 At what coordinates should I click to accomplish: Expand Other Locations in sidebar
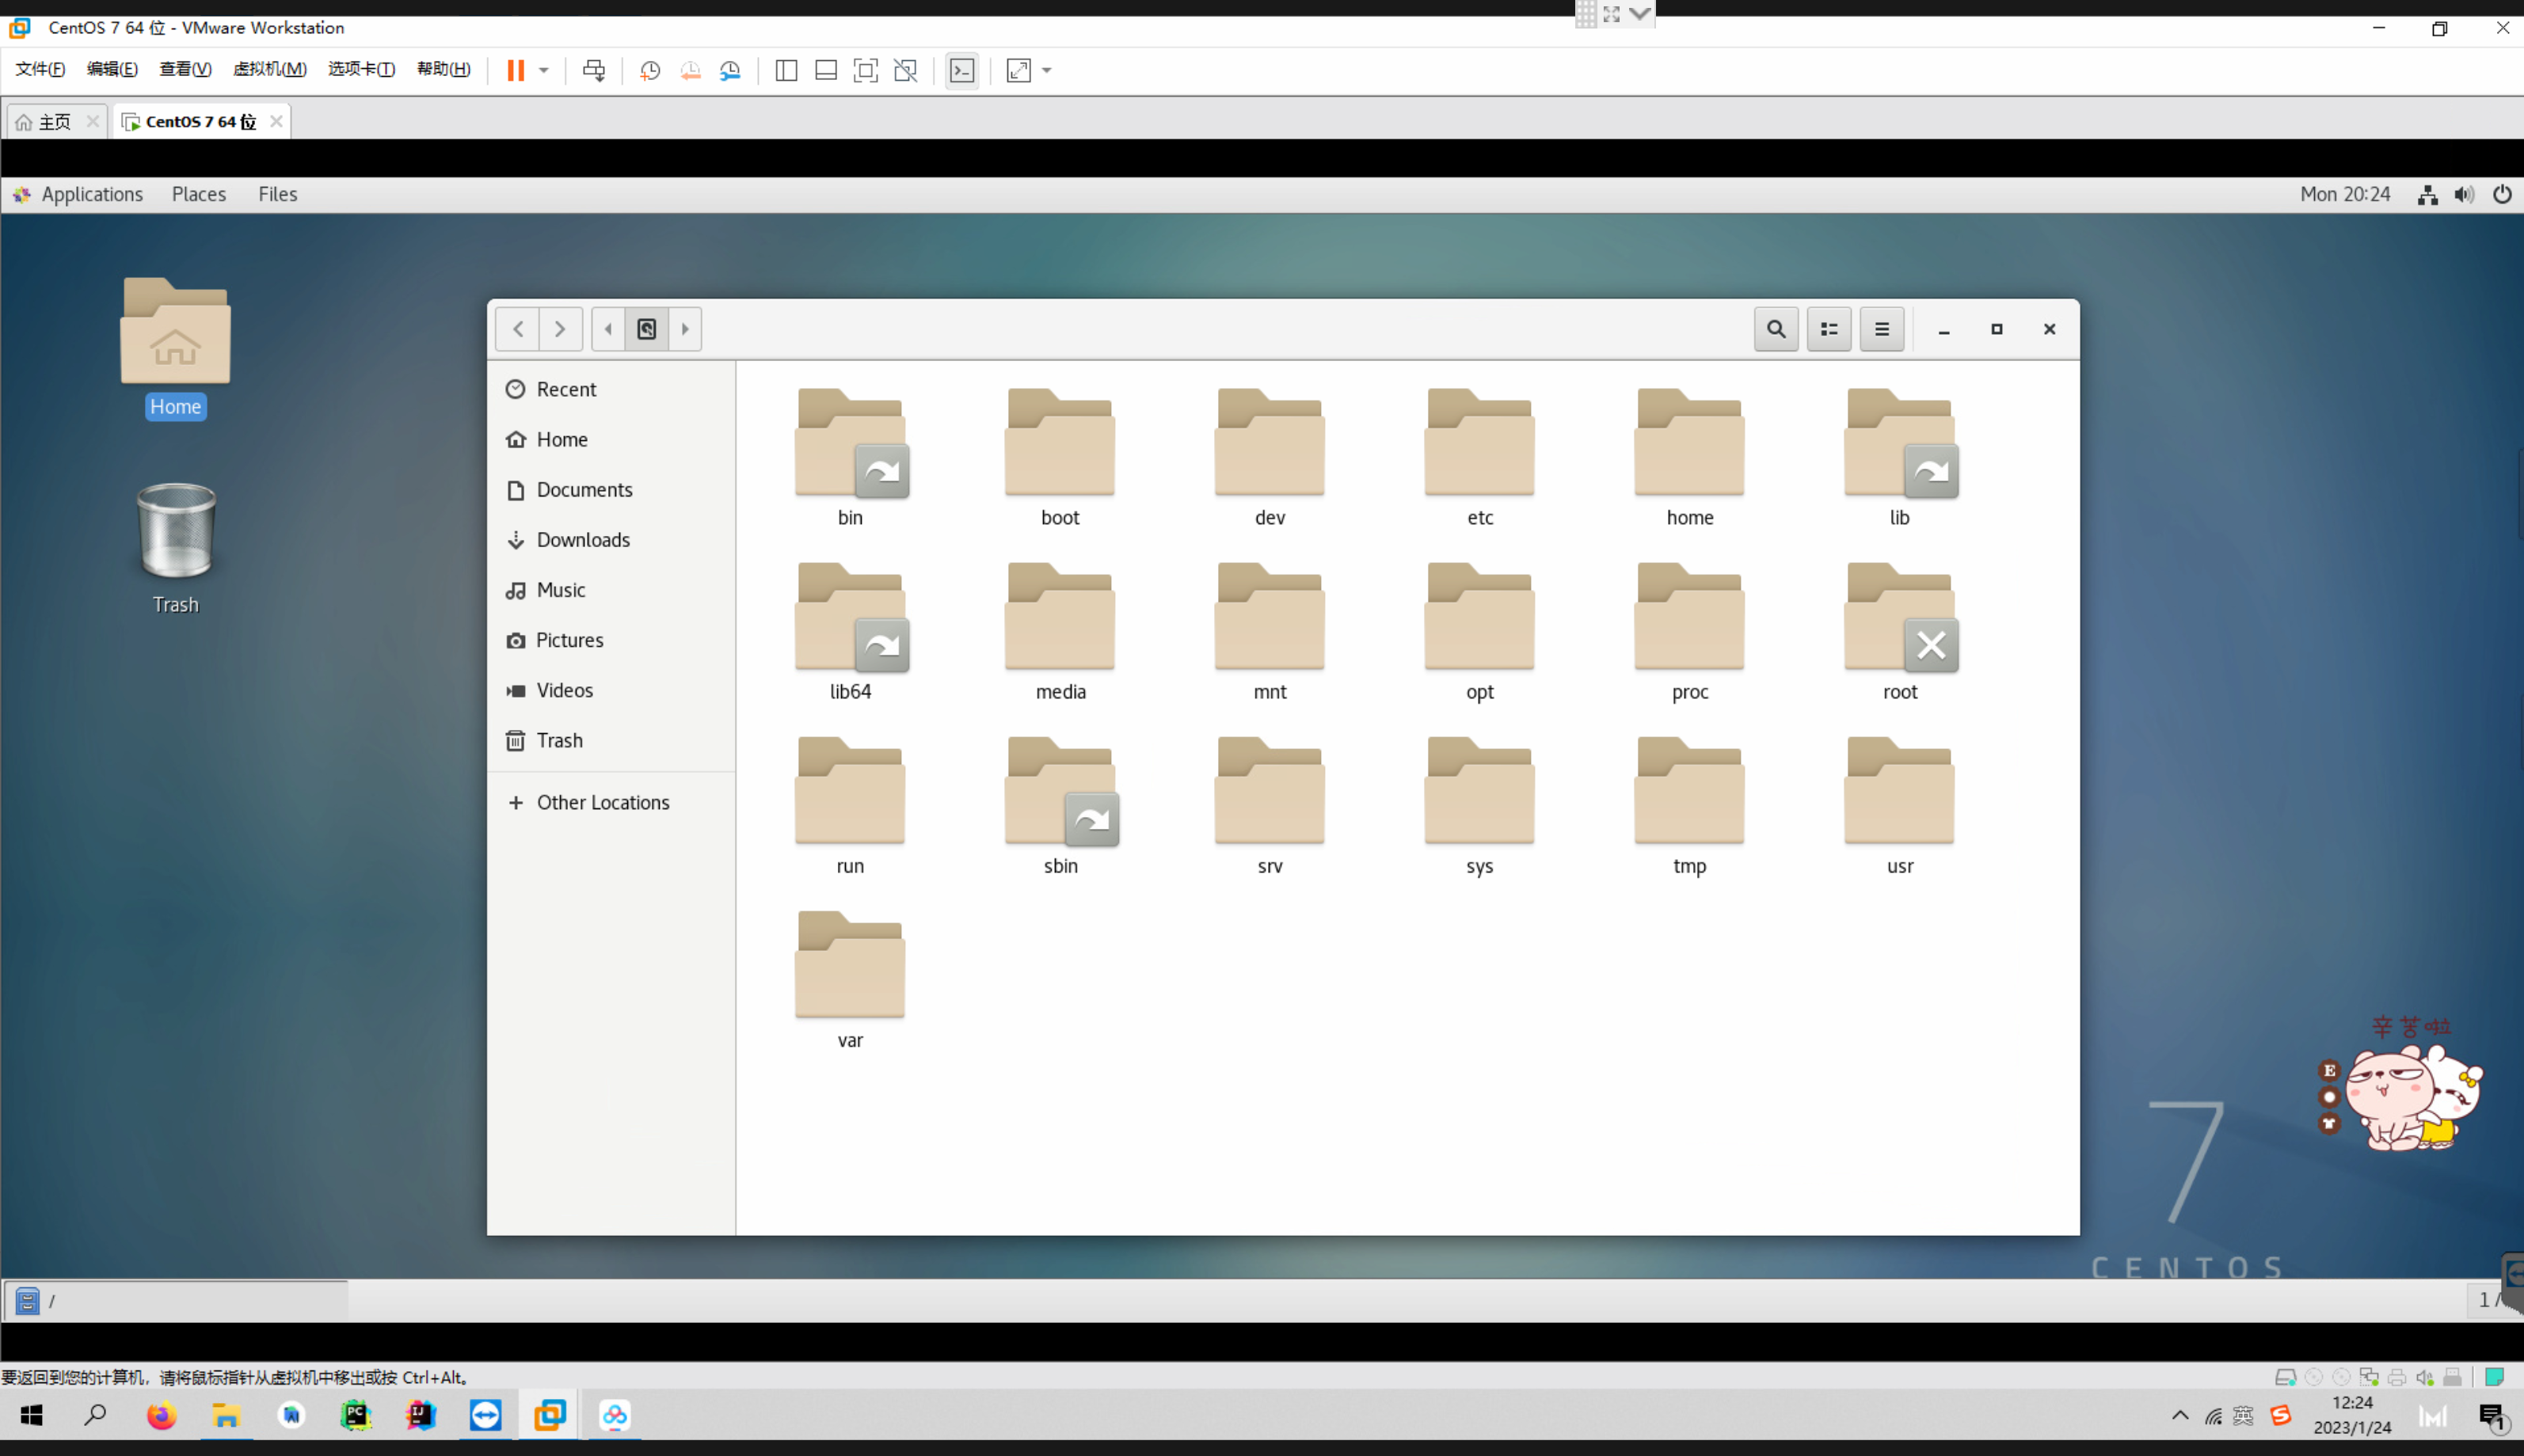(x=602, y=802)
